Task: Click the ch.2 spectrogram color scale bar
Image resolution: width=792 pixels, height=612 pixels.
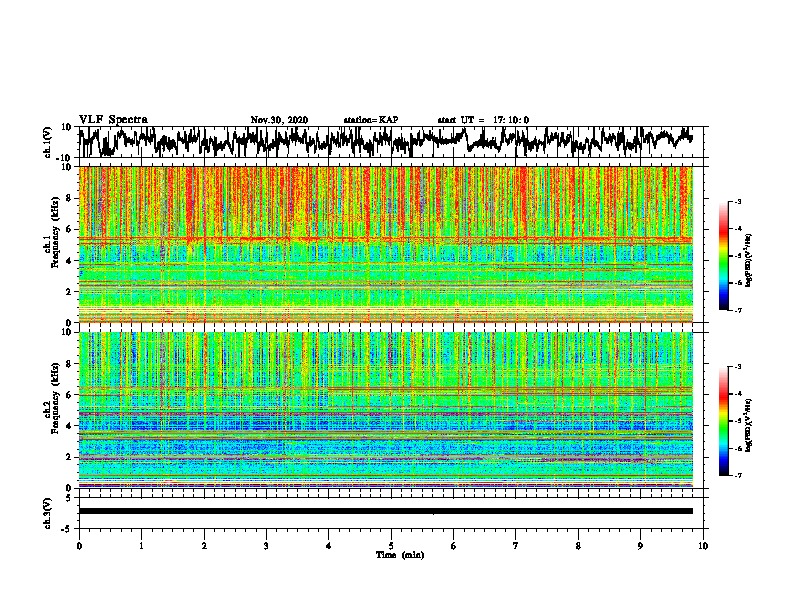Action: click(x=723, y=421)
